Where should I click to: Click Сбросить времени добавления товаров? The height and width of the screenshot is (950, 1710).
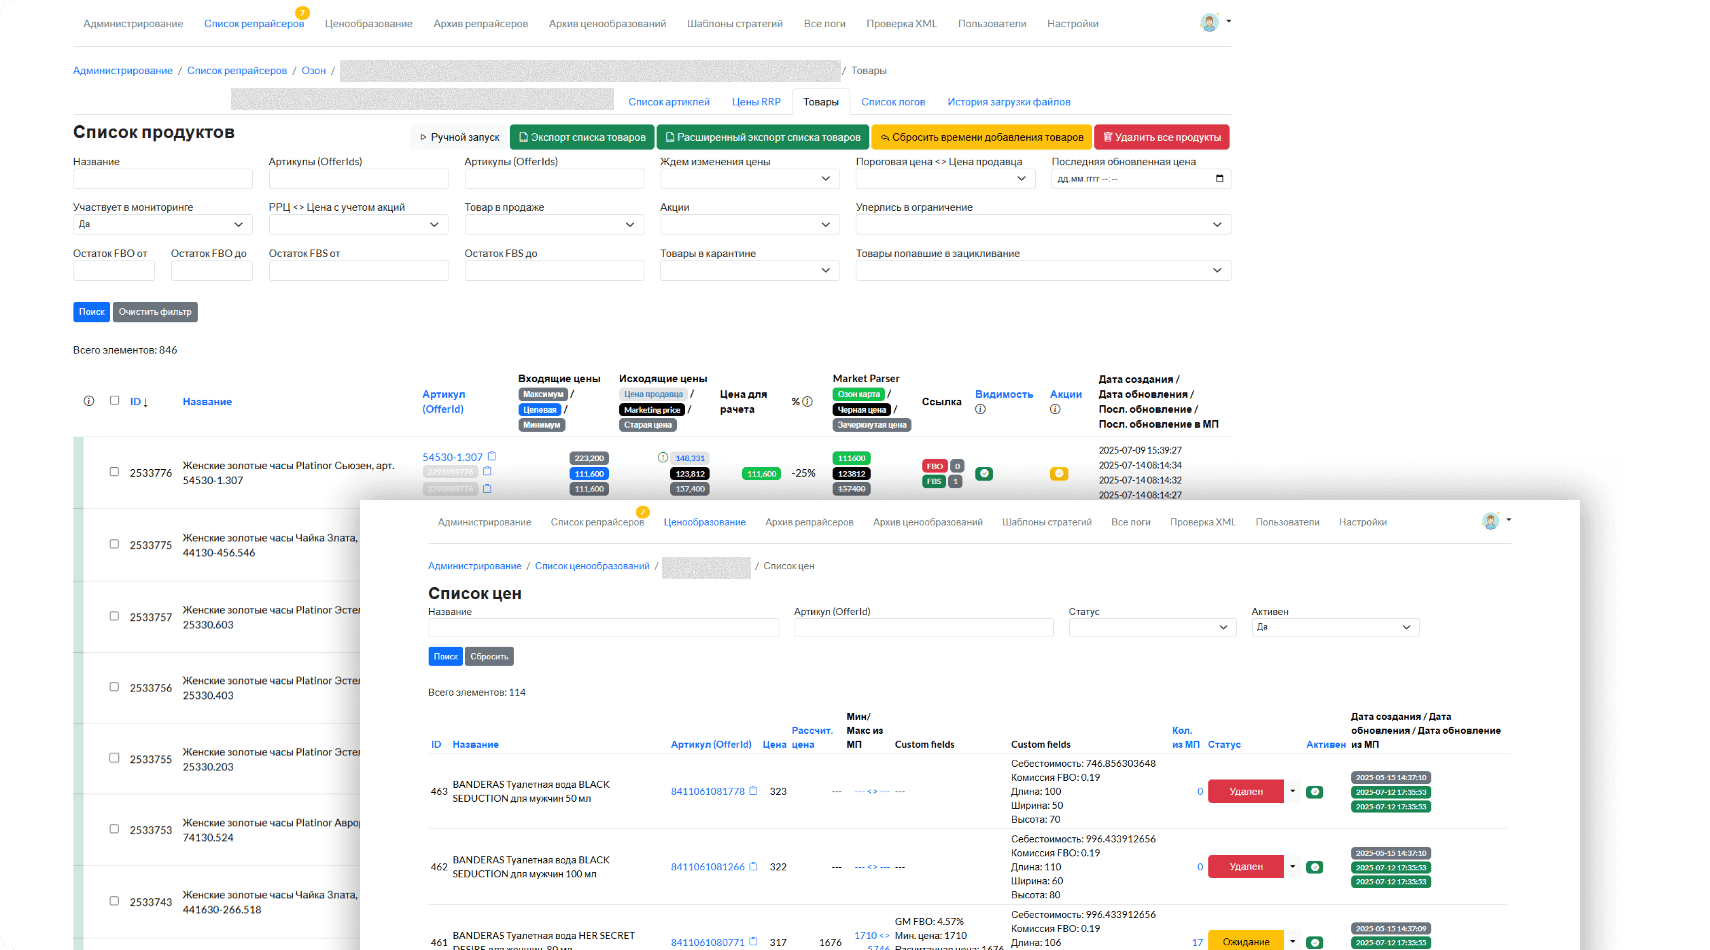(981, 137)
